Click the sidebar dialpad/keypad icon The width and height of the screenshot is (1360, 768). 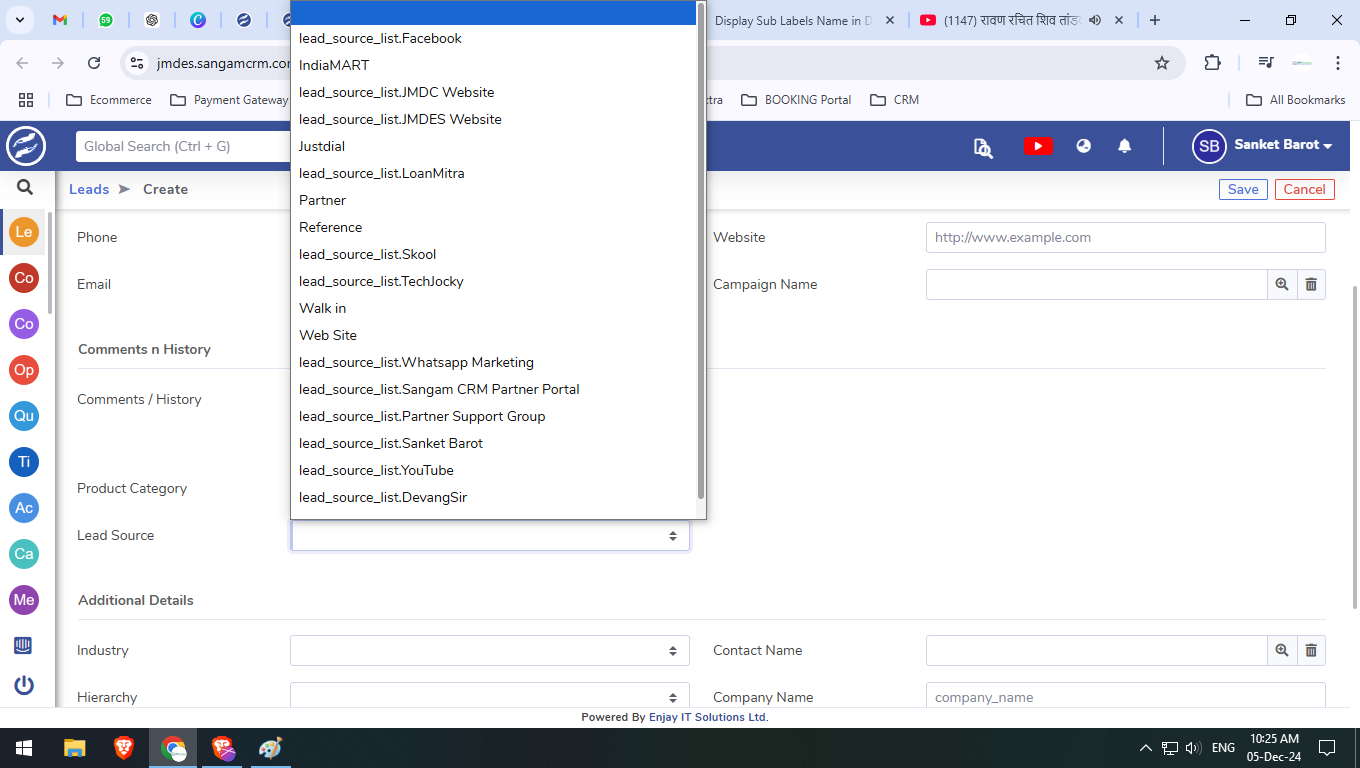24,645
